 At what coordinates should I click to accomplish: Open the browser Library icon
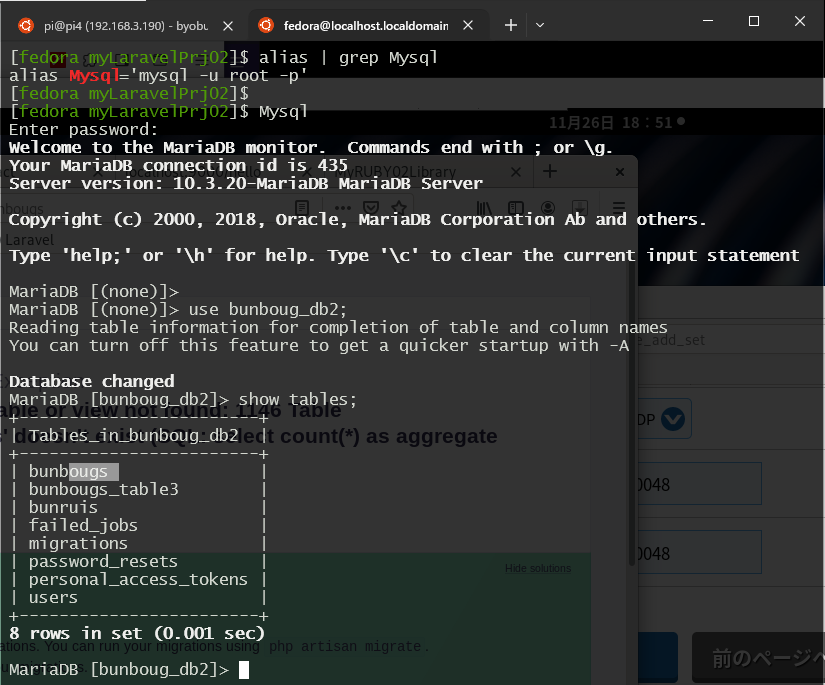tap(484, 207)
